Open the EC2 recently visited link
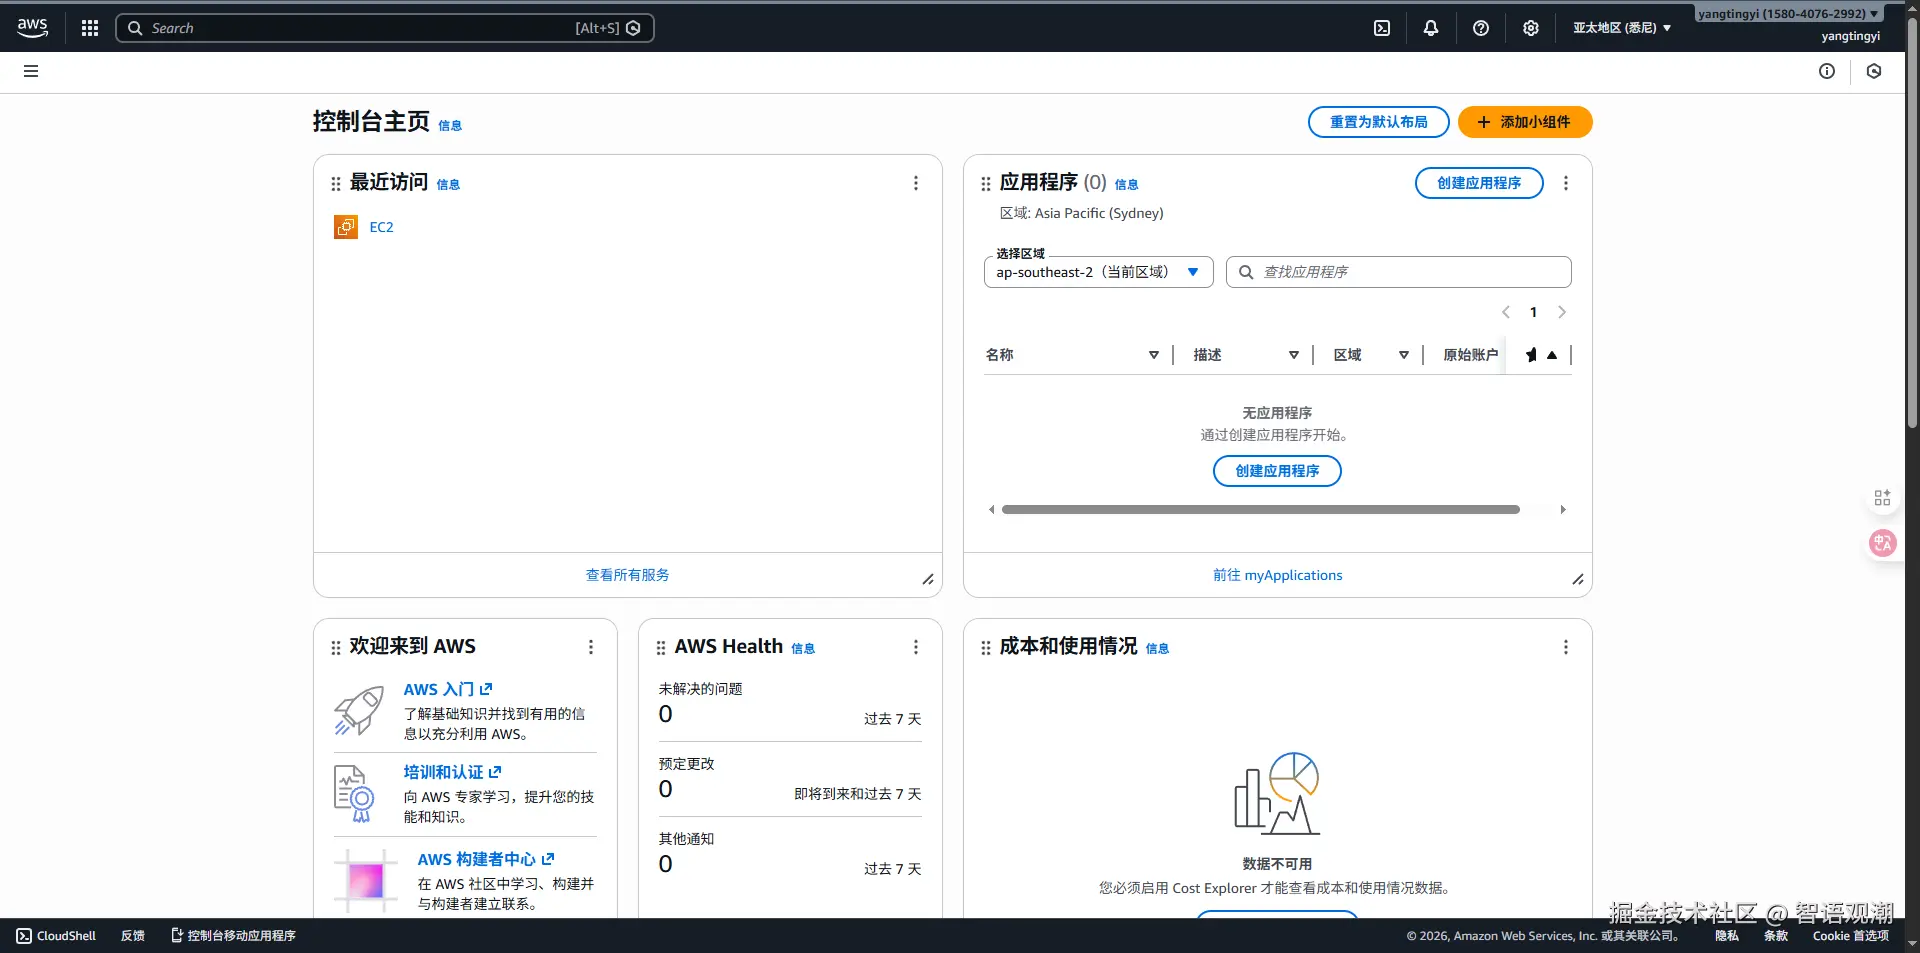The height and width of the screenshot is (953, 1920). (x=381, y=227)
